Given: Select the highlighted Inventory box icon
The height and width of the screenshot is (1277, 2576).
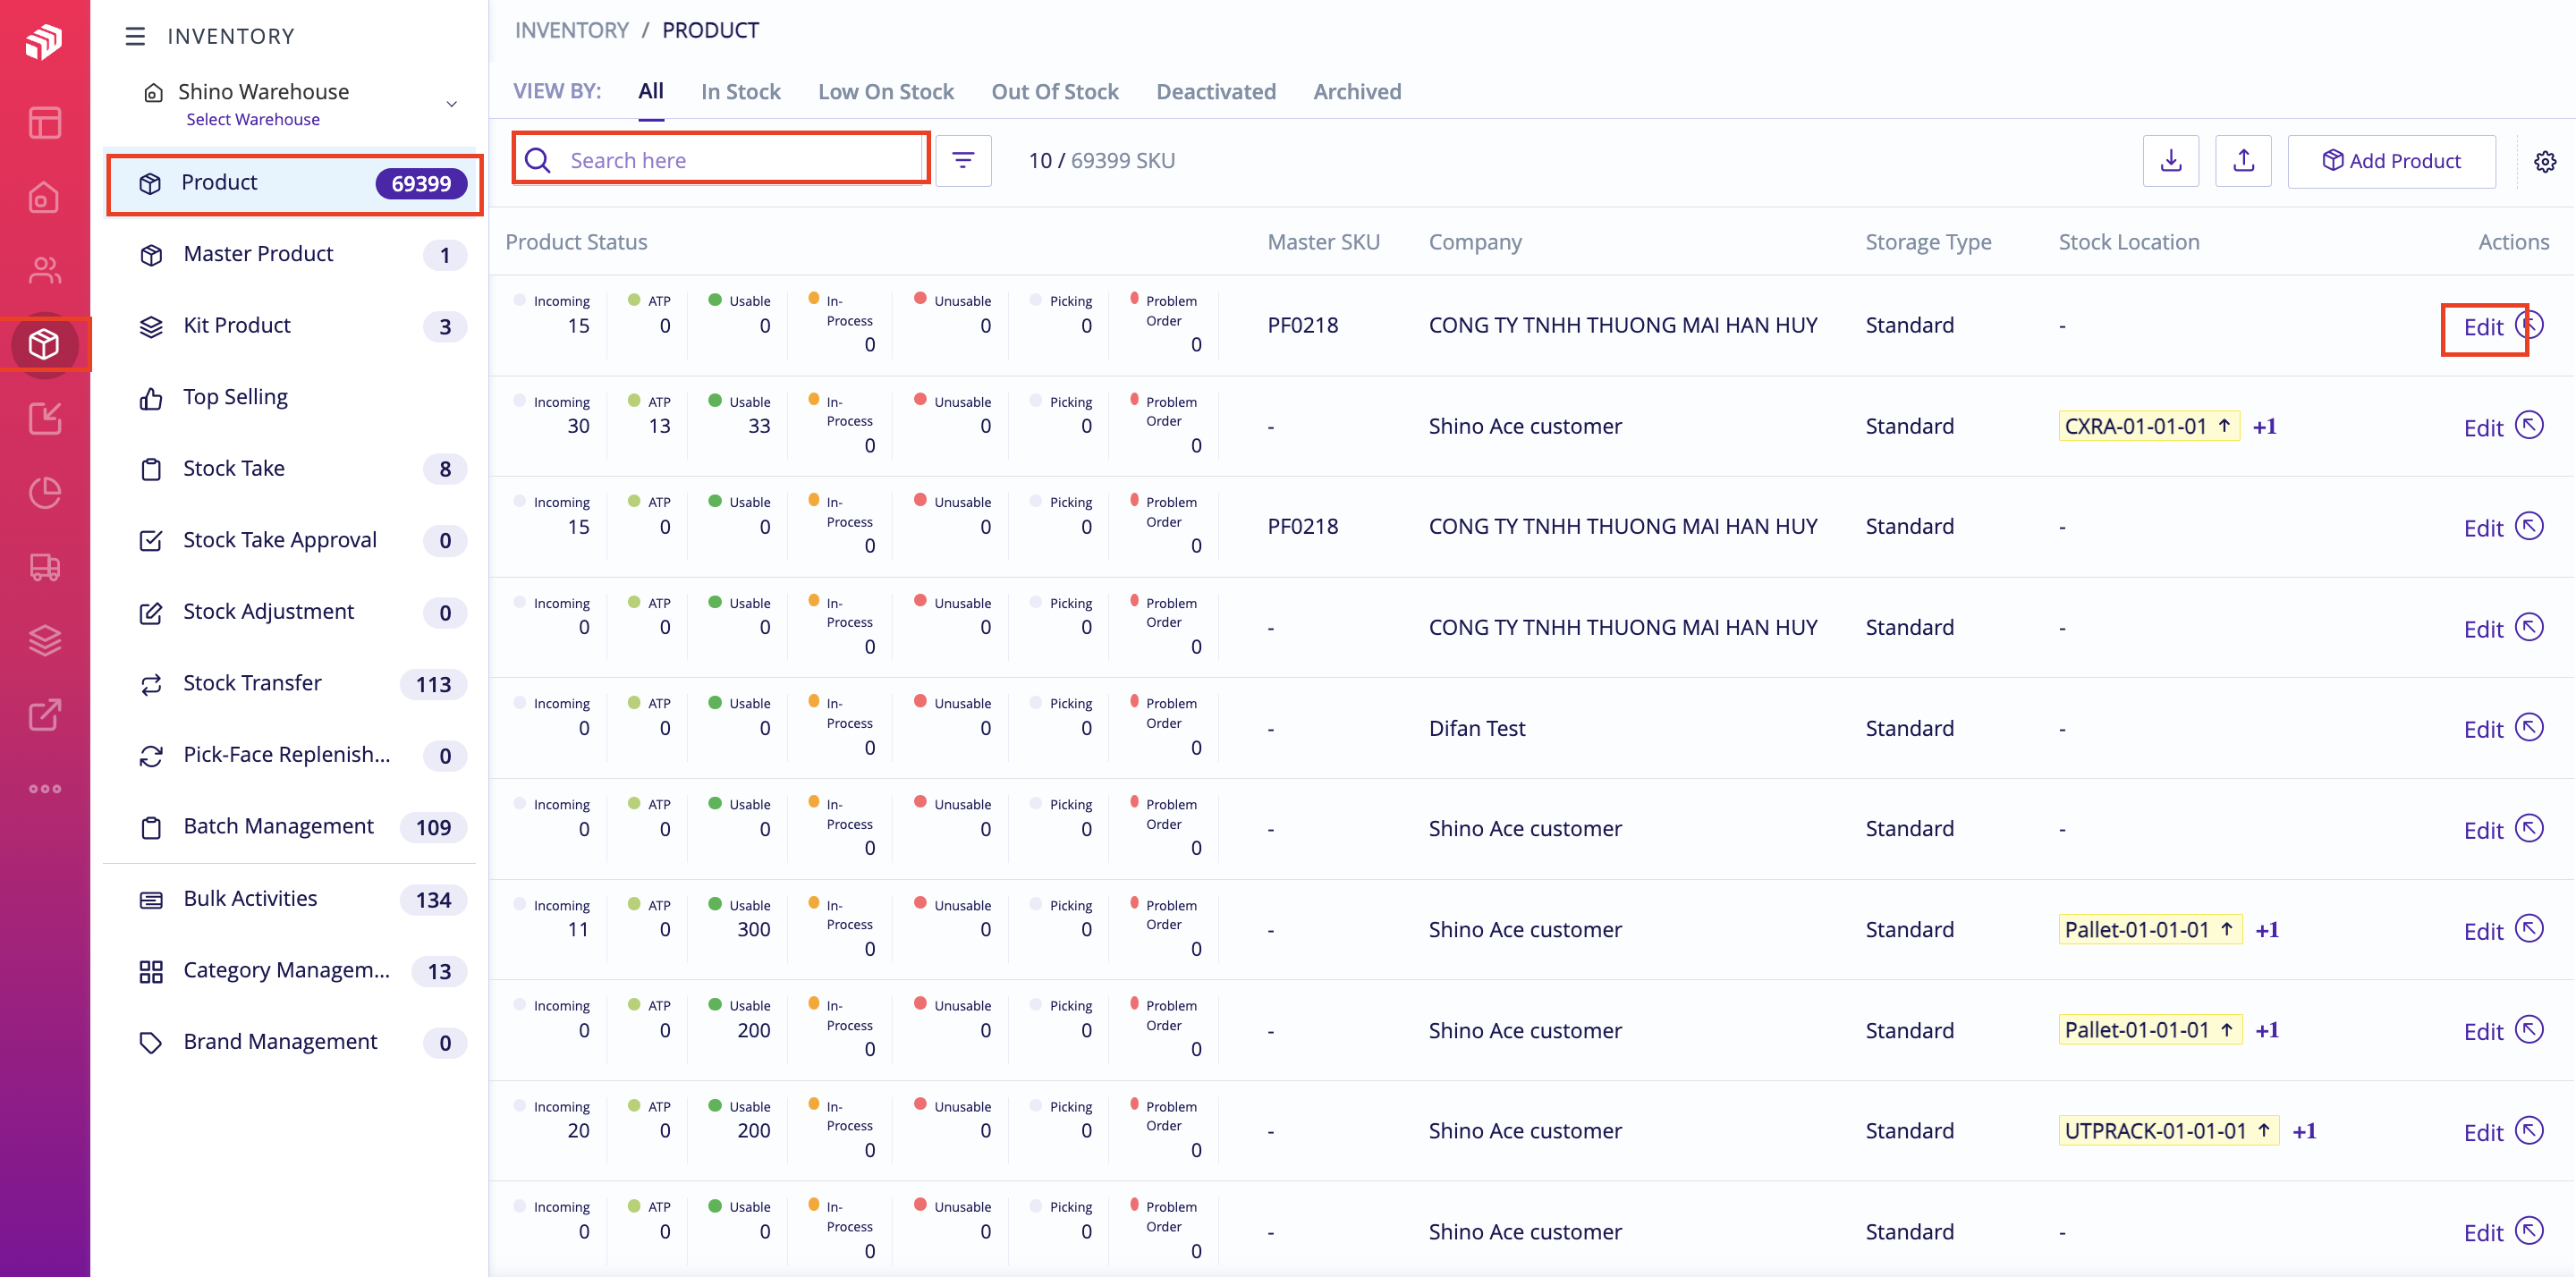Looking at the screenshot, I should click(45, 344).
